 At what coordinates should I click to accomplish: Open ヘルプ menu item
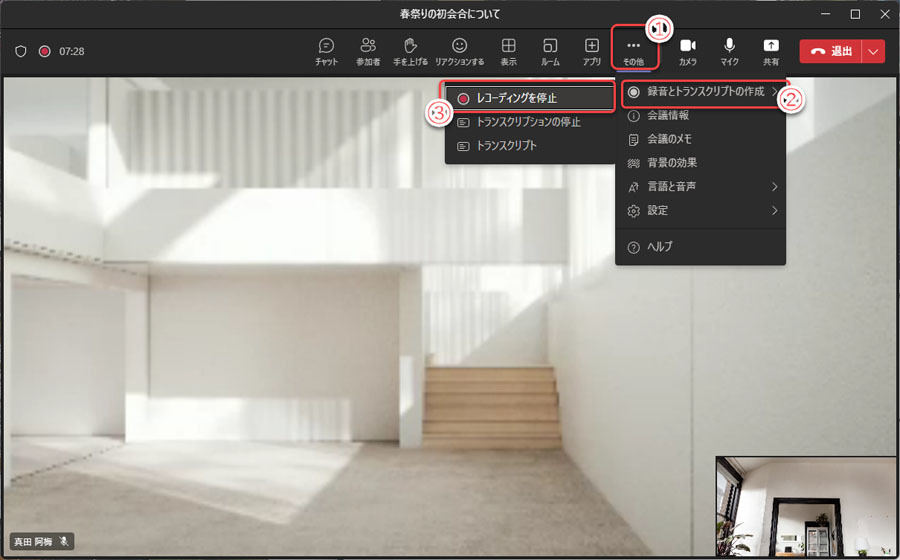pos(701,247)
